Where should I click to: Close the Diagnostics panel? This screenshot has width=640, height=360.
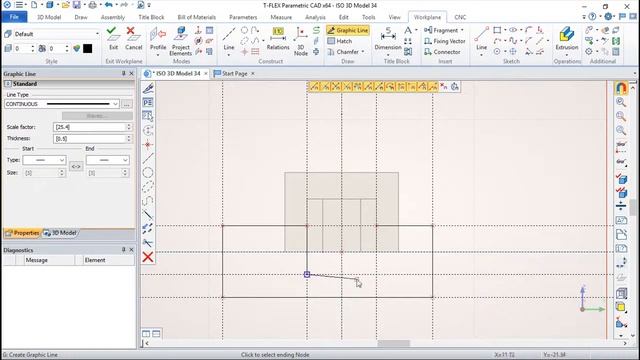point(131,250)
